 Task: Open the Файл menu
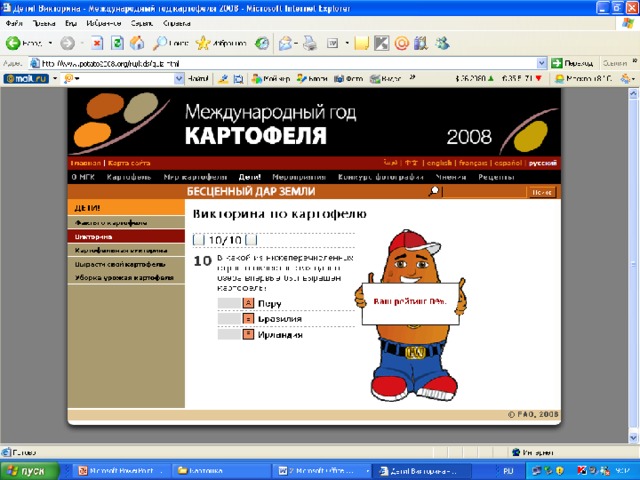14,23
